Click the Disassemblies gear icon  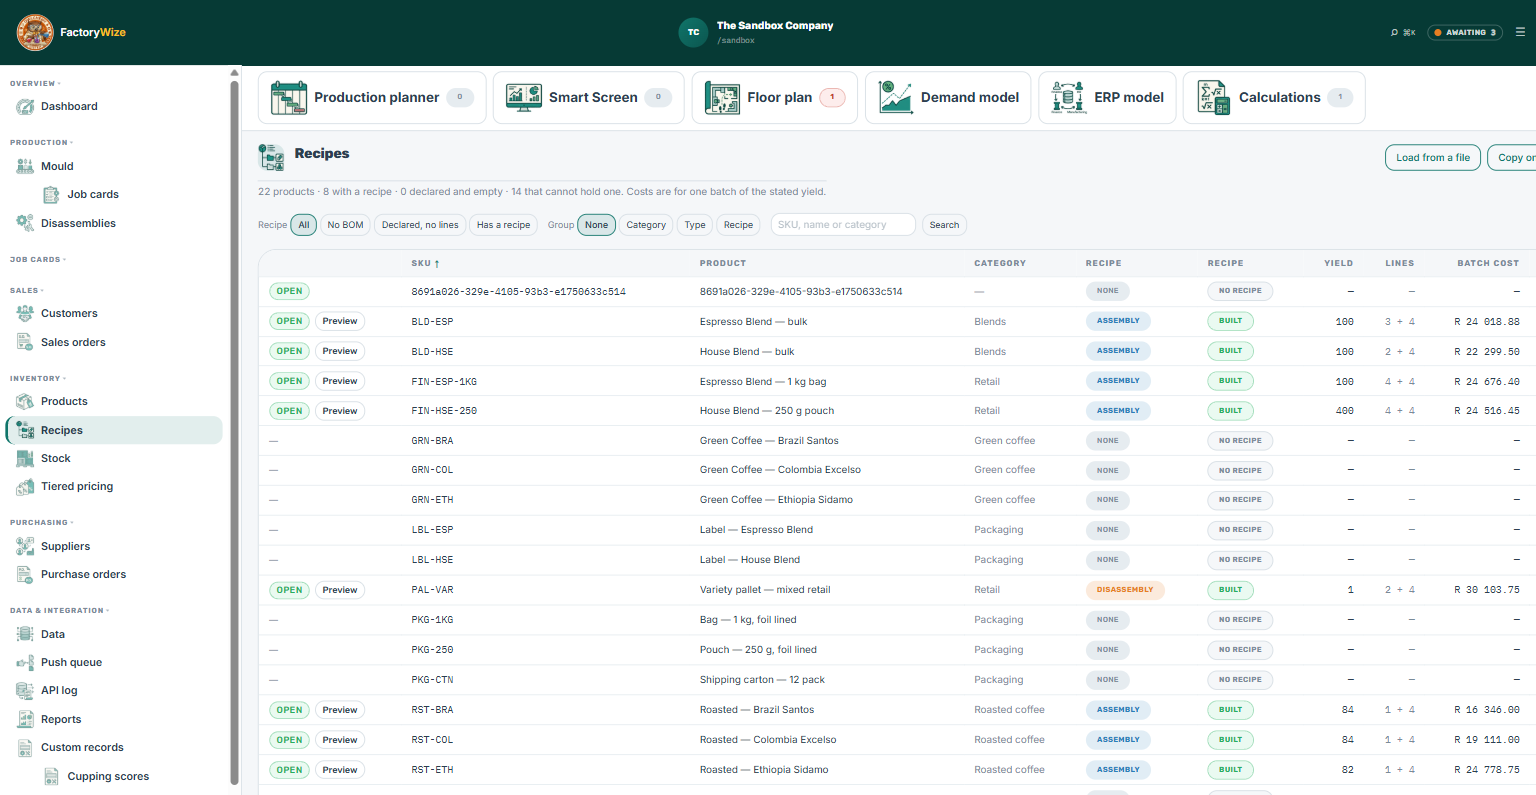pos(25,223)
